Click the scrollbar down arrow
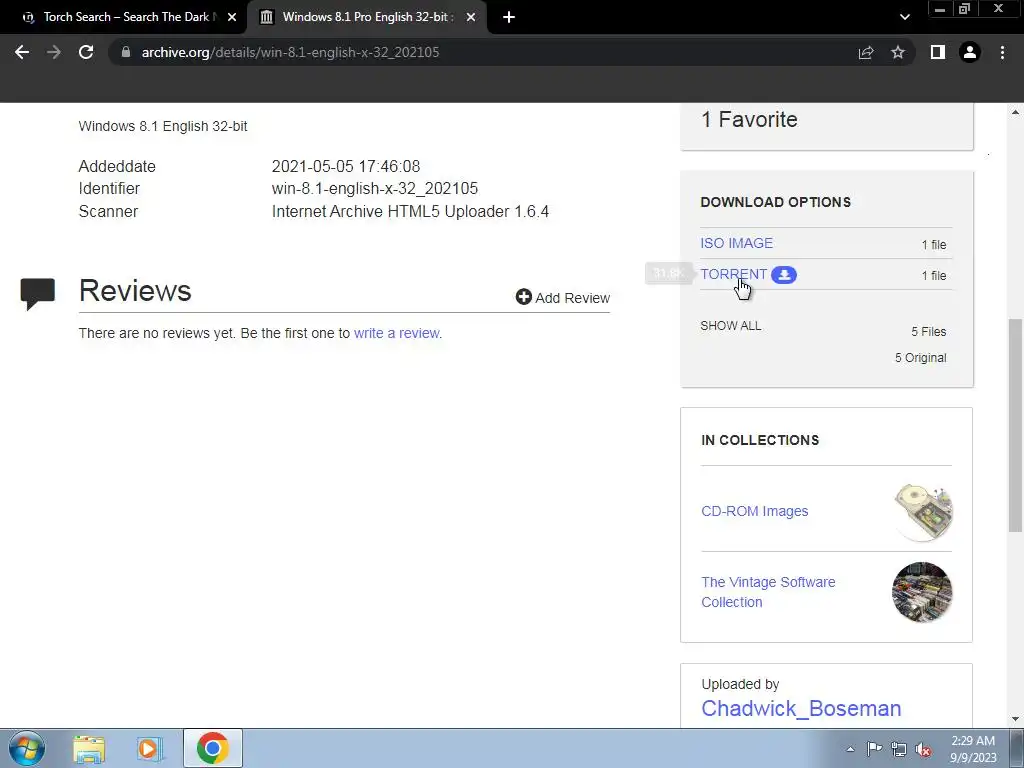Image resolution: width=1024 pixels, height=768 pixels. (1016, 719)
